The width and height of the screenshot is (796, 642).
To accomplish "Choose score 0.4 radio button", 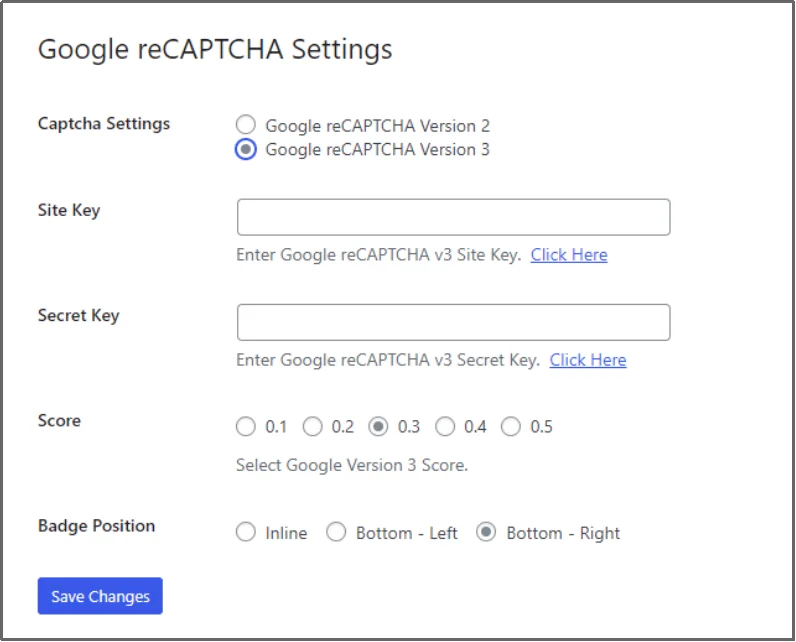I will tap(445, 426).
